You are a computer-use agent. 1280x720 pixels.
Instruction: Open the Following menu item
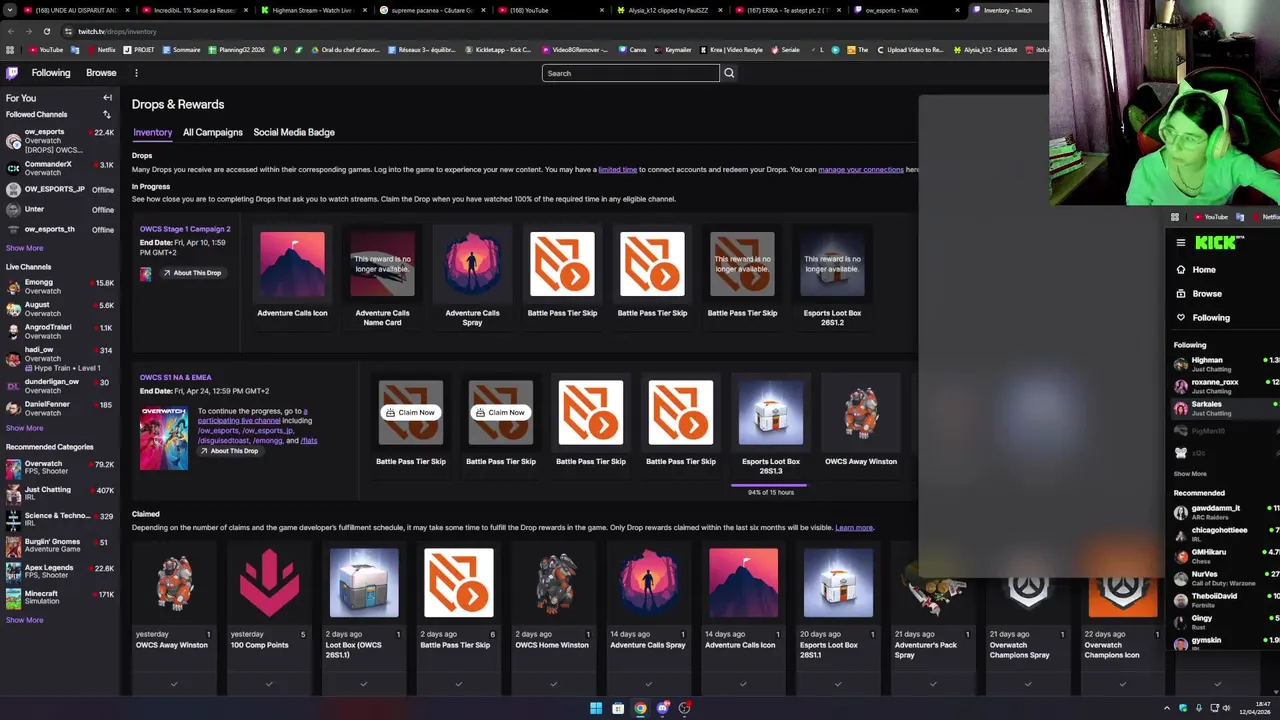[51, 73]
